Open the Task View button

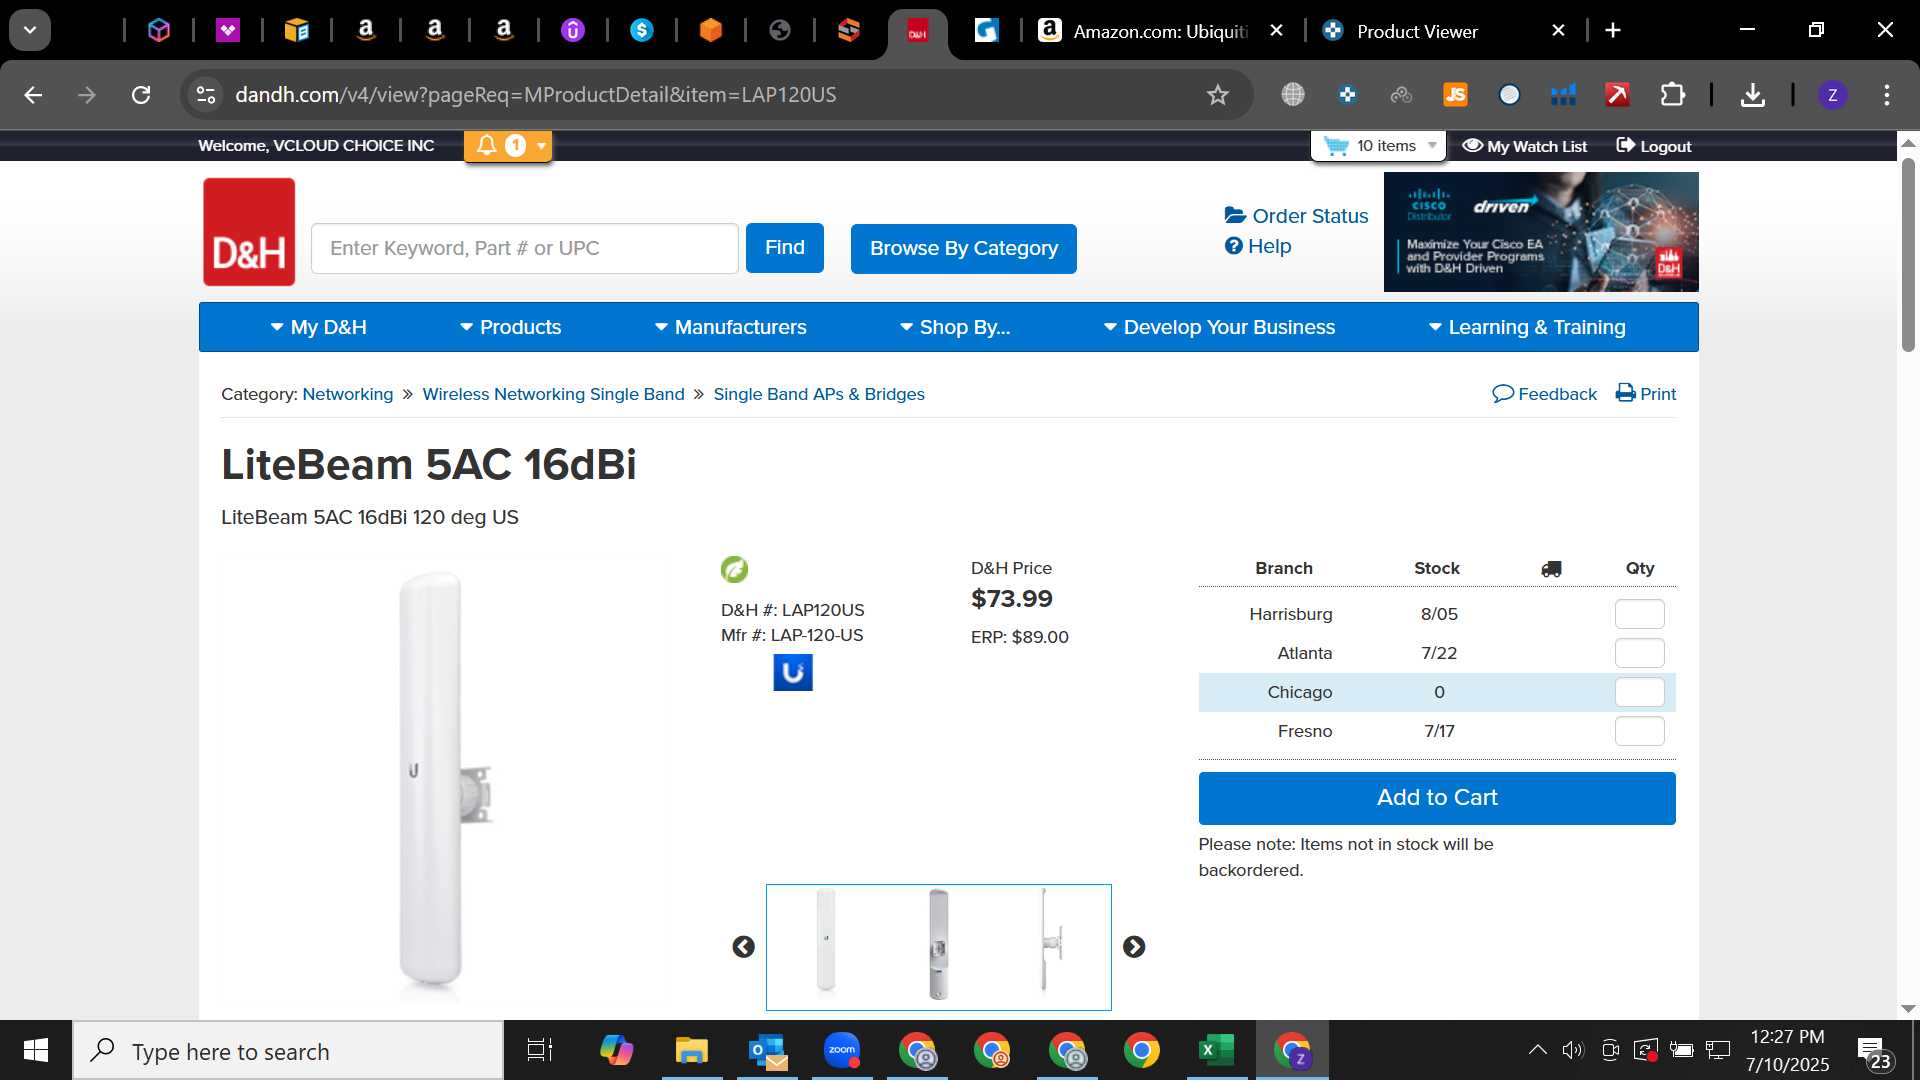point(540,1051)
